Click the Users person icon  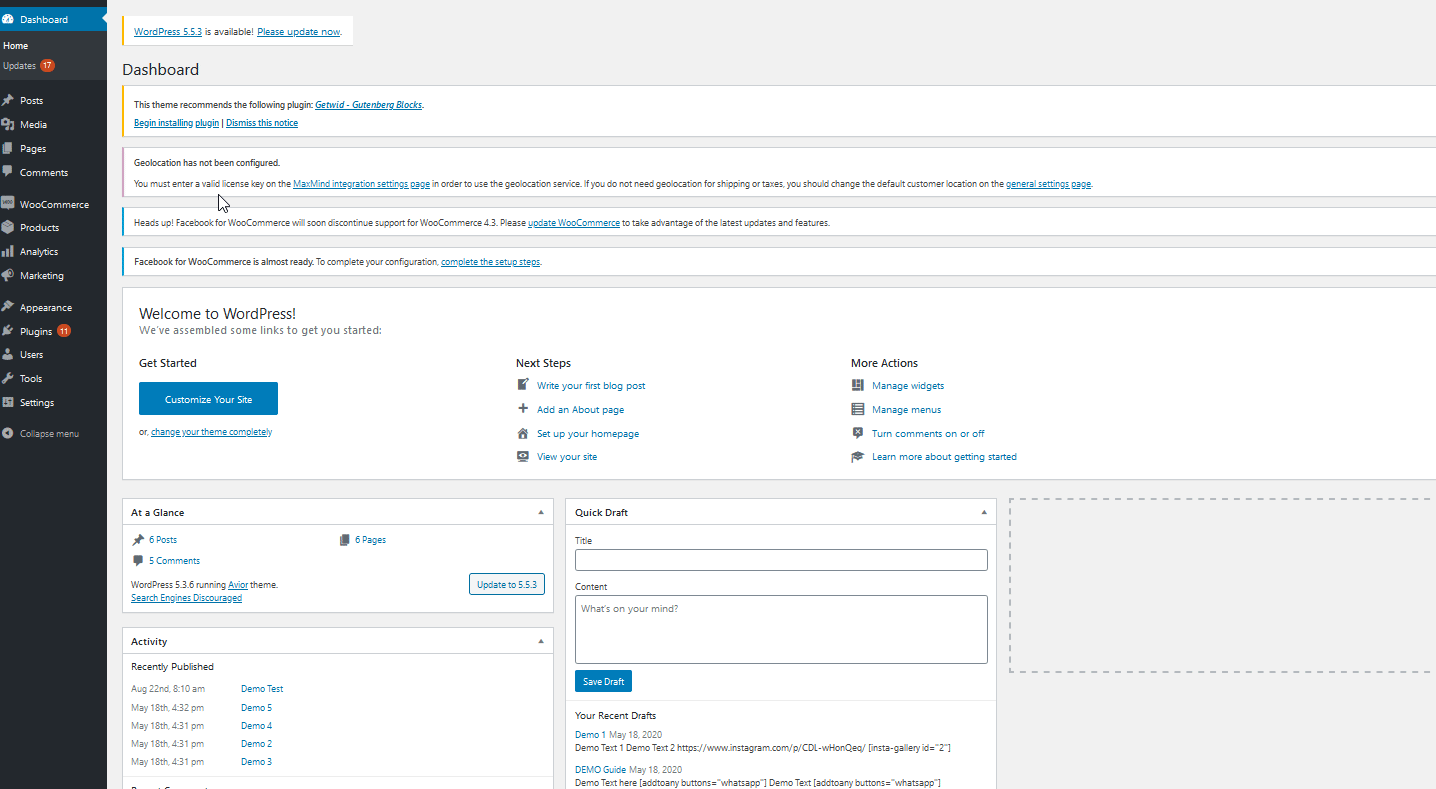click(8, 354)
